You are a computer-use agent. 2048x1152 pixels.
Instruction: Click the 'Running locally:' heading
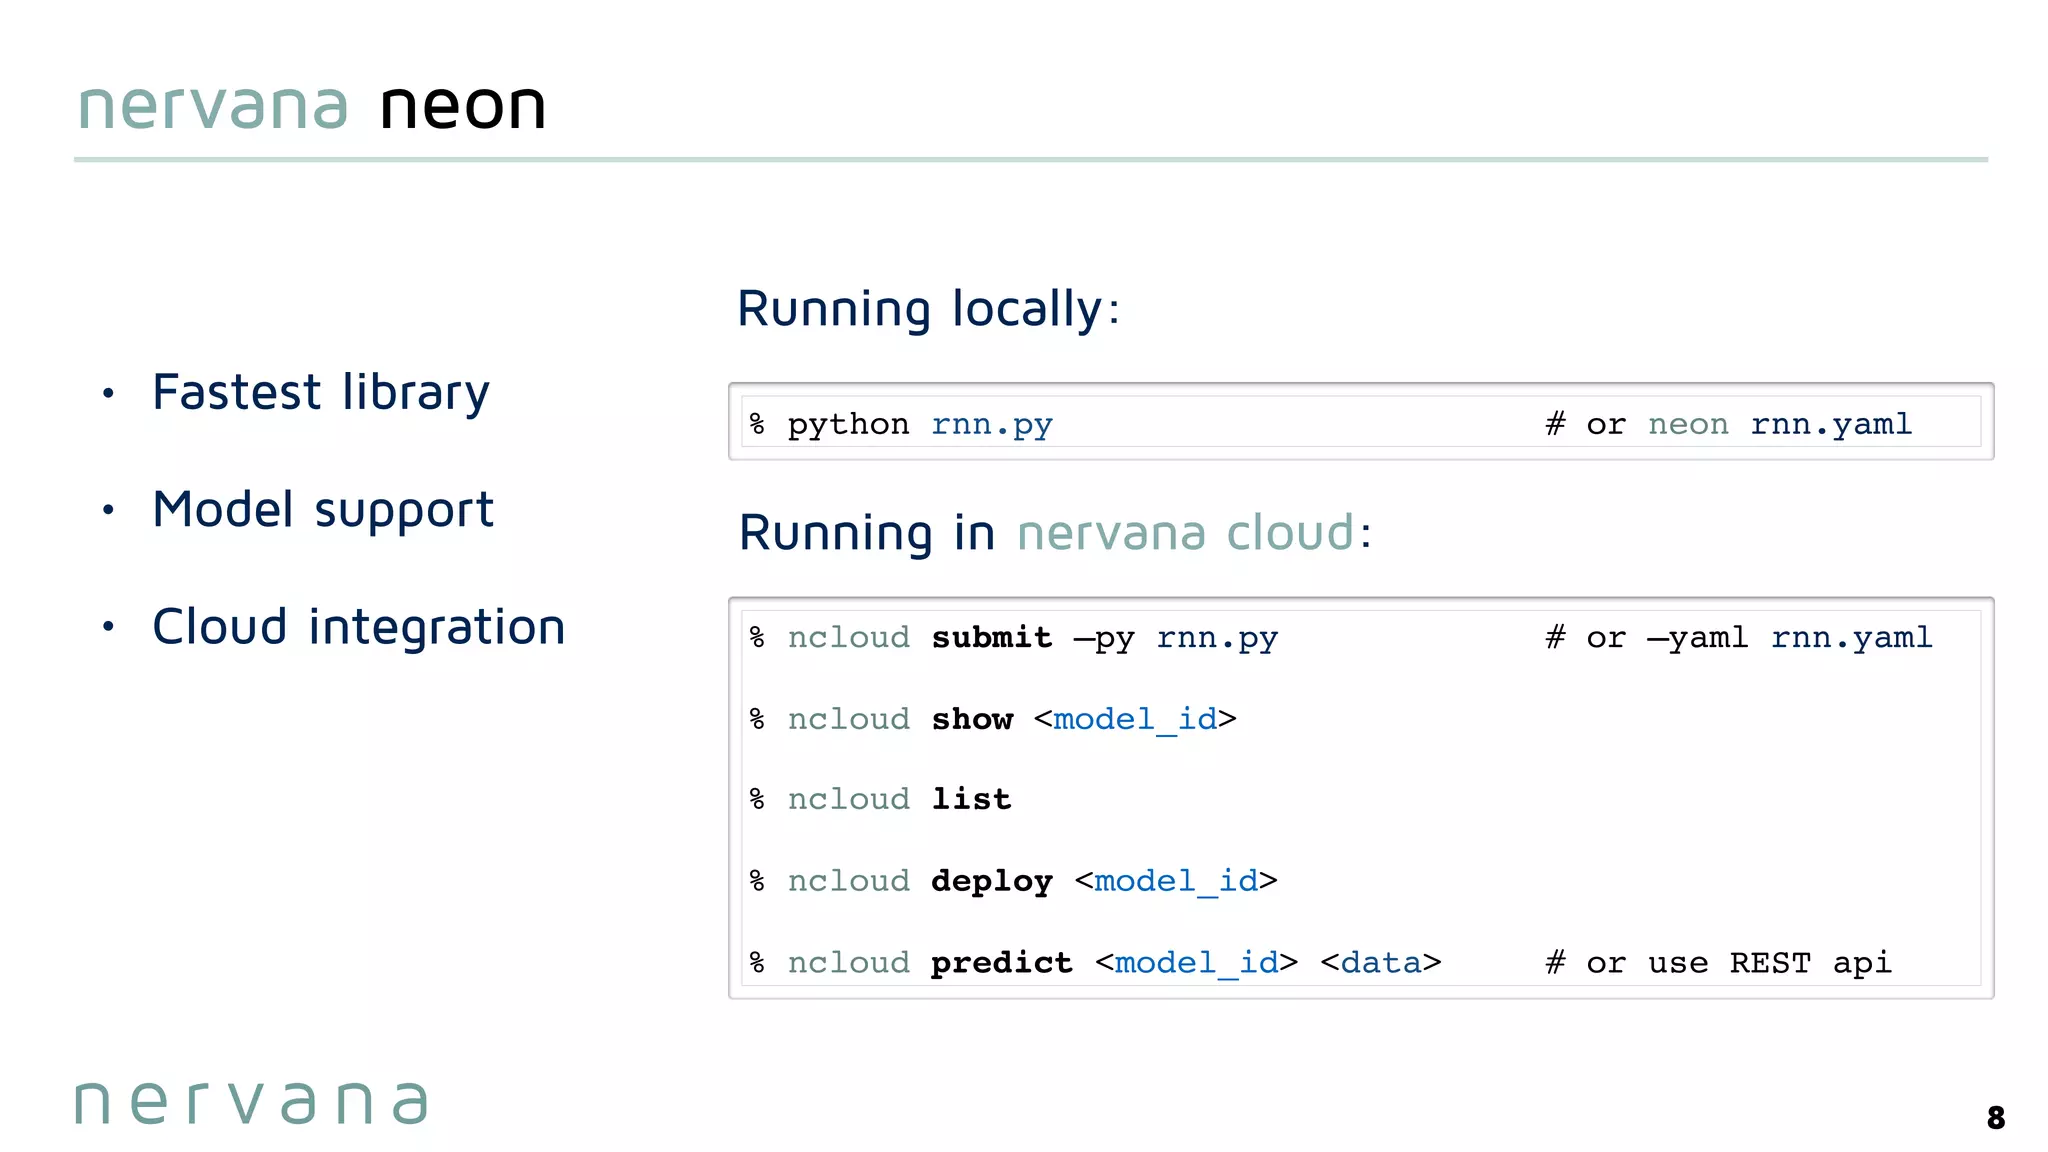[x=928, y=308]
